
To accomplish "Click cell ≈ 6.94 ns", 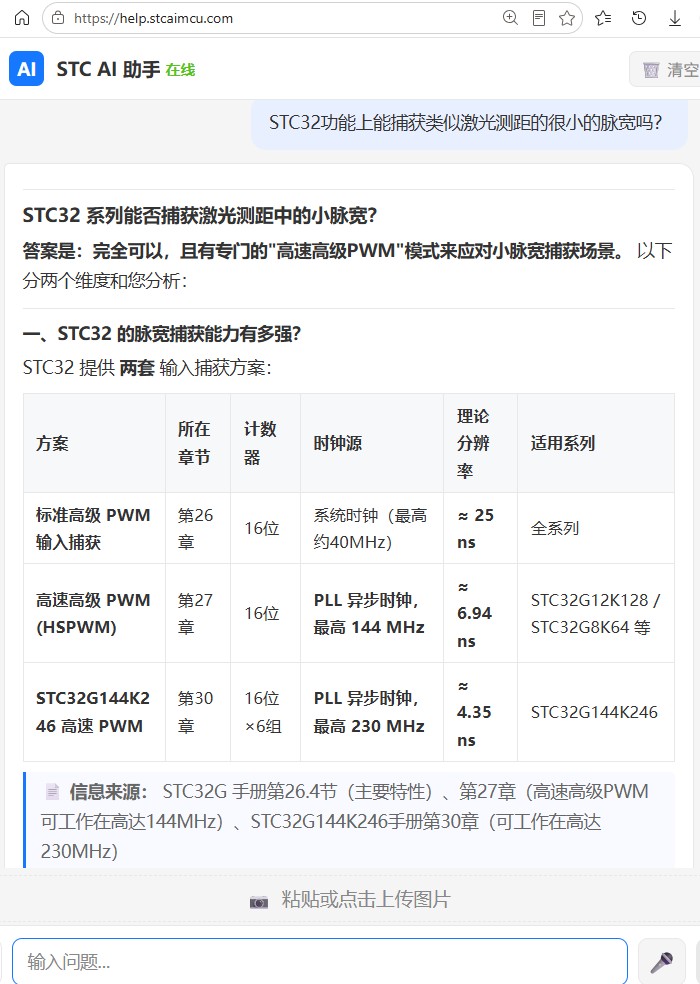I will pyautogui.click(x=480, y=613).
